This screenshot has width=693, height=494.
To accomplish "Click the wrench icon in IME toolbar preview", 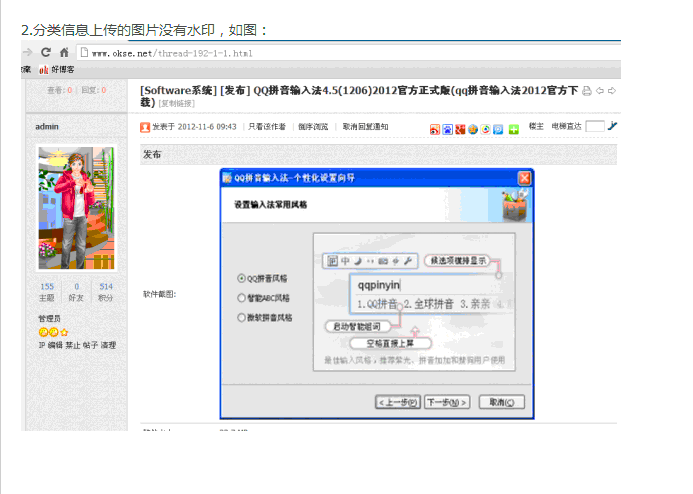I will pos(408,261).
